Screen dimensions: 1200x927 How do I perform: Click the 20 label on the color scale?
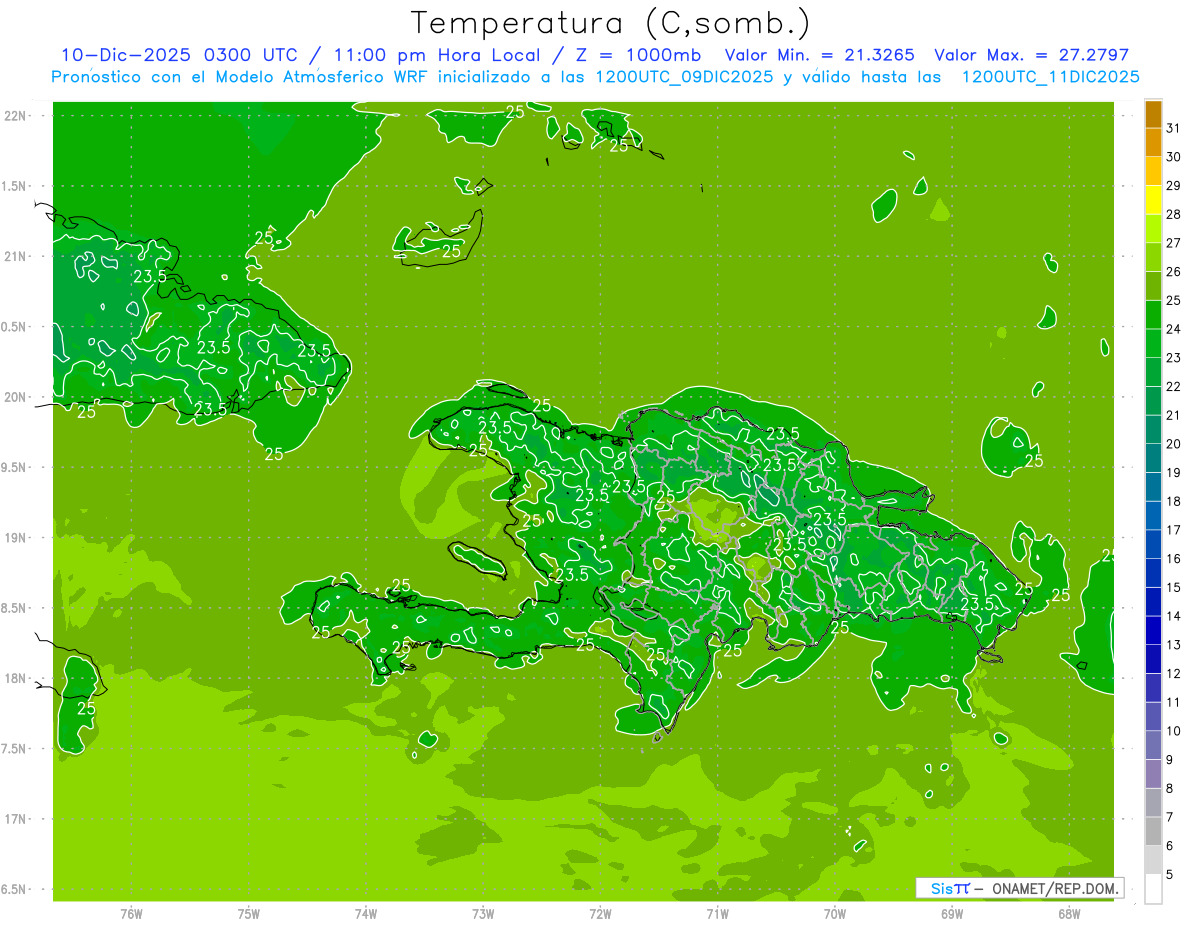click(1173, 444)
